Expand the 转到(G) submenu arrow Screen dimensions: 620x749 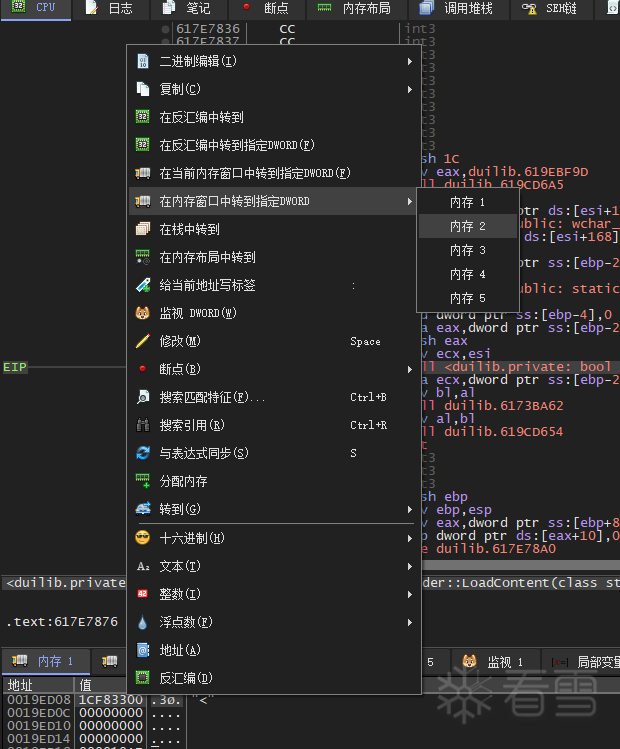pos(410,509)
